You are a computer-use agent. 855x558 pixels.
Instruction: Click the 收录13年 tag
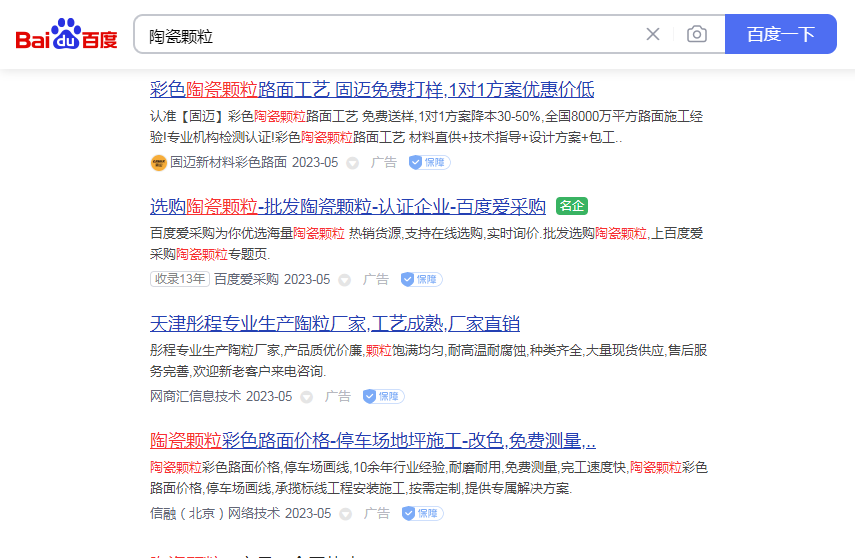(x=180, y=279)
